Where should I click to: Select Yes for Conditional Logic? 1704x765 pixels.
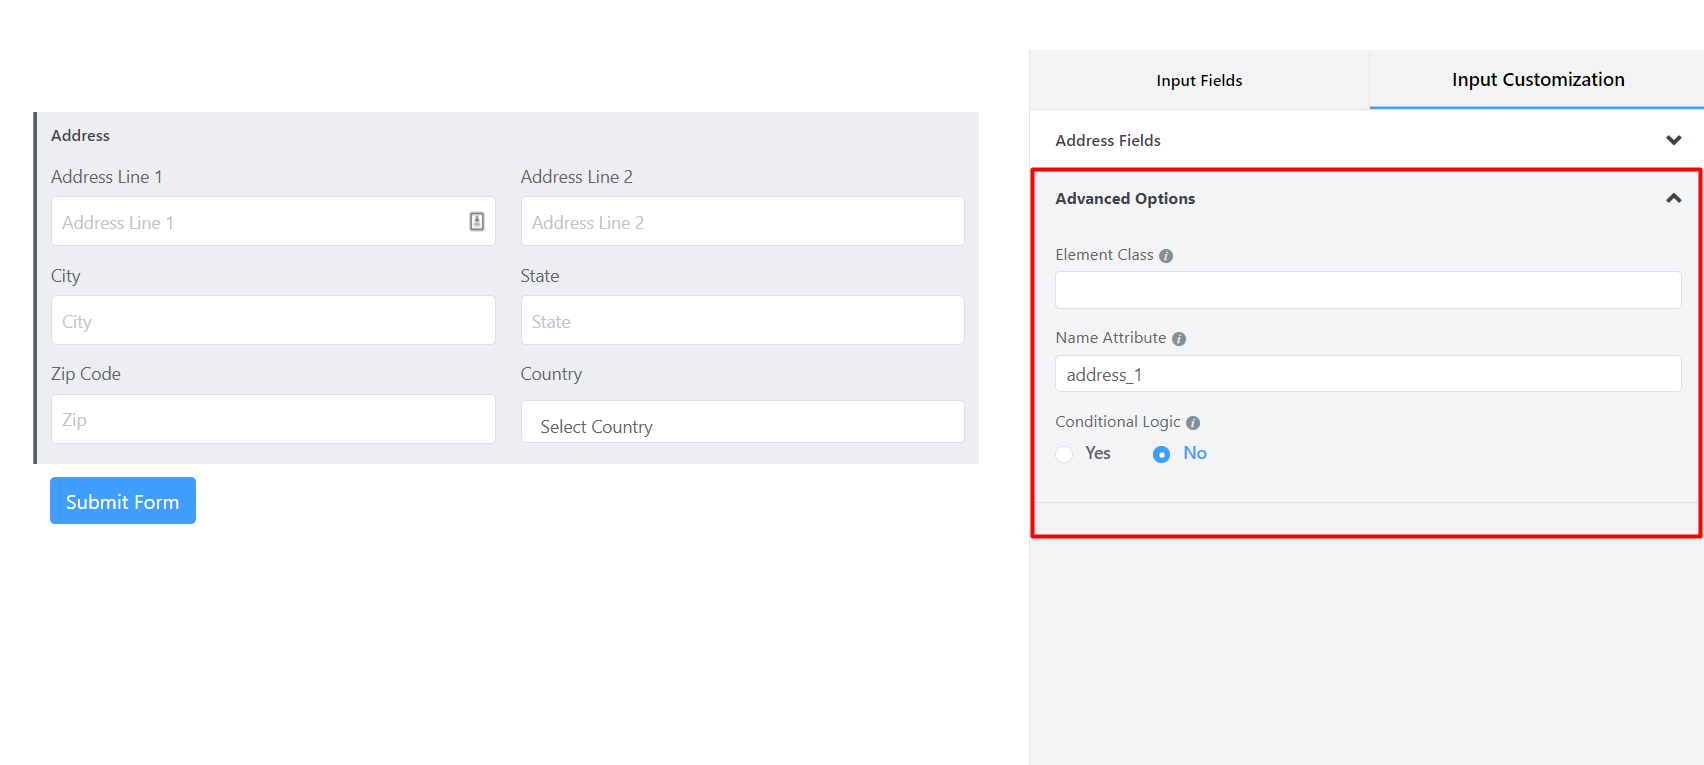click(1065, 454)
